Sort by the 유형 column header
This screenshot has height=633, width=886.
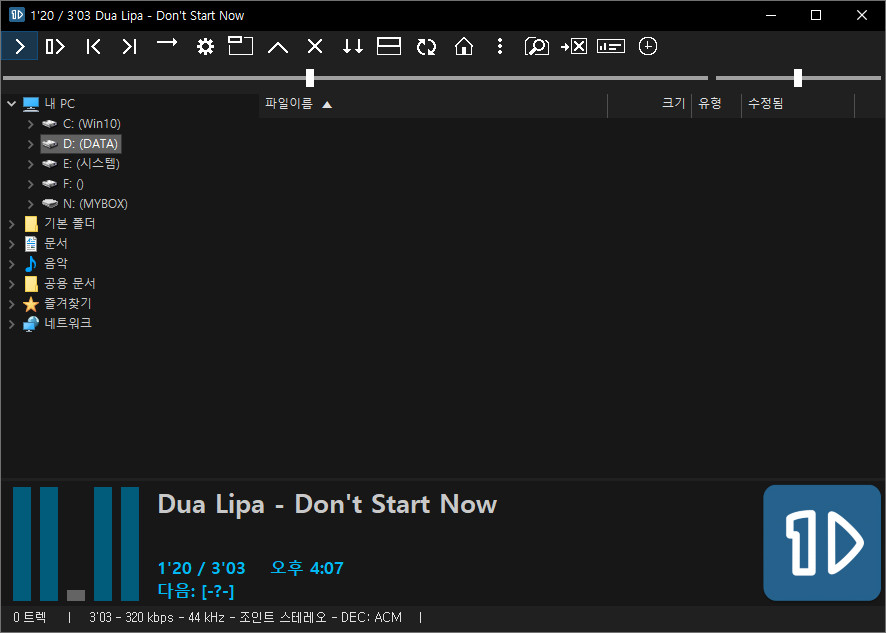(x=716, y=104)
